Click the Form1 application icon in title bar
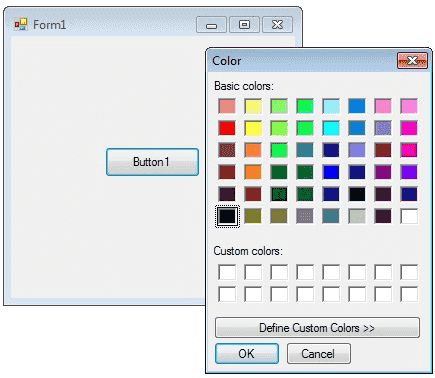 pos(21,25)
